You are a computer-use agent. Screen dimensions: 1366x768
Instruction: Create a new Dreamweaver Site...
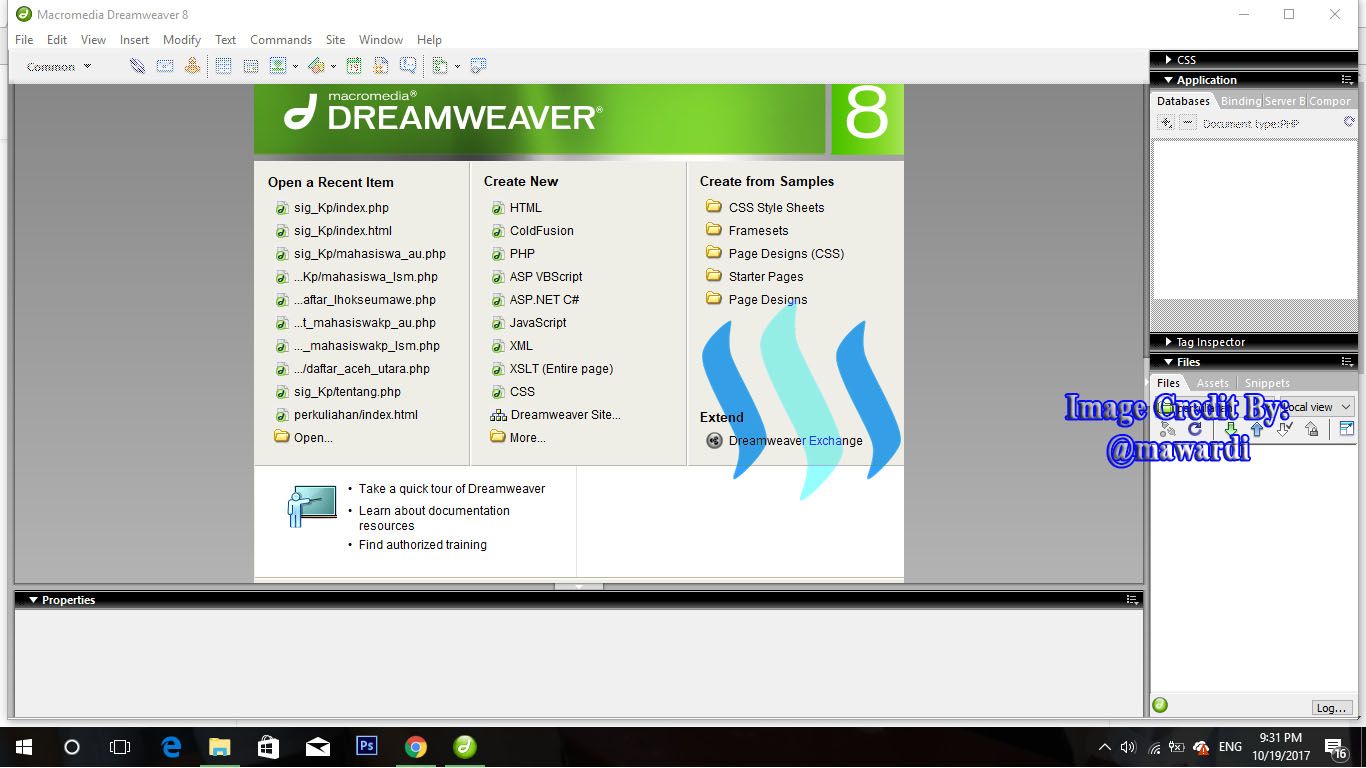tap(555, 415)
